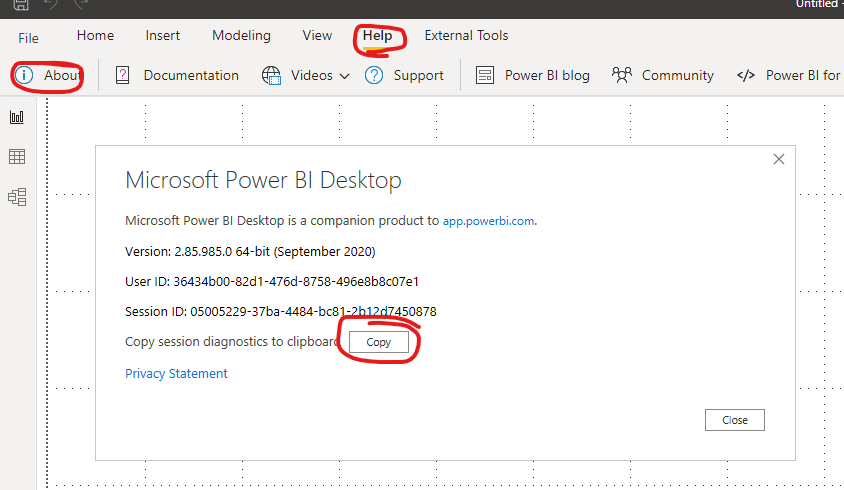This screenshot has width=844, height=490.
Task: Click the Save icon in title bar
Action: [x=20, y=5]
